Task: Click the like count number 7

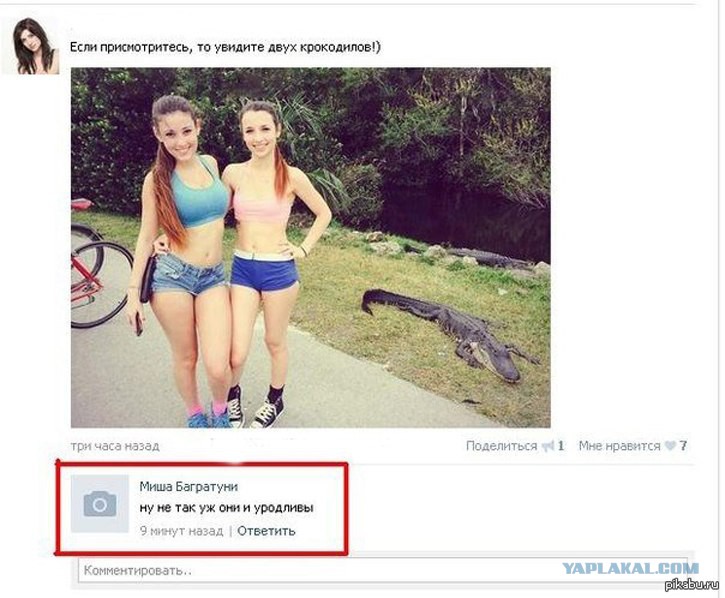Action: point(683,446)
